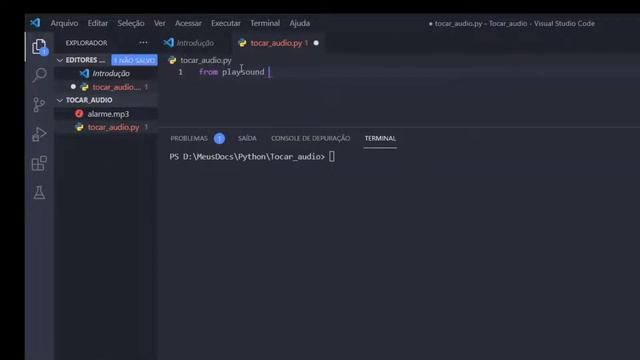Screen dimensions: 640x360
Task: Click the tocar_audio.py breadcrumb
Action: coord(206,60)
